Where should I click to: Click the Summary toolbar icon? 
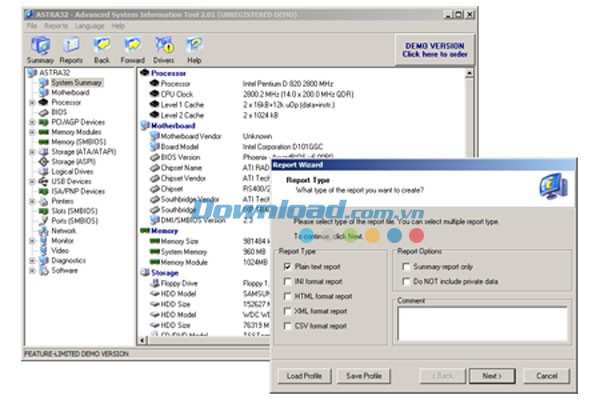40,47
